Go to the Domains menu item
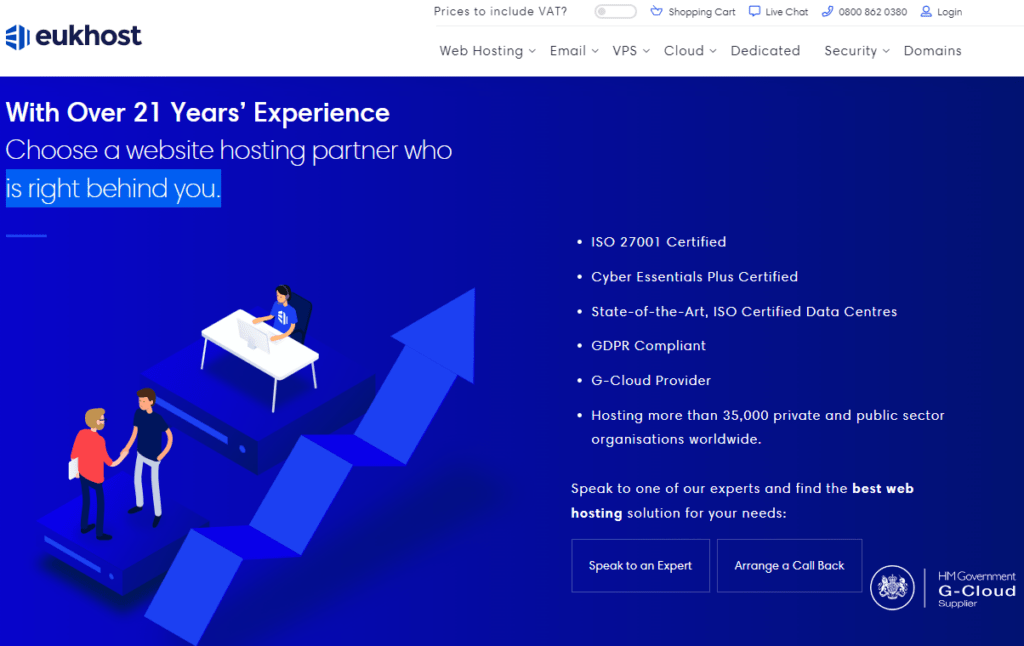This screenshot has width=1024, height=646. tap(933, 51)
